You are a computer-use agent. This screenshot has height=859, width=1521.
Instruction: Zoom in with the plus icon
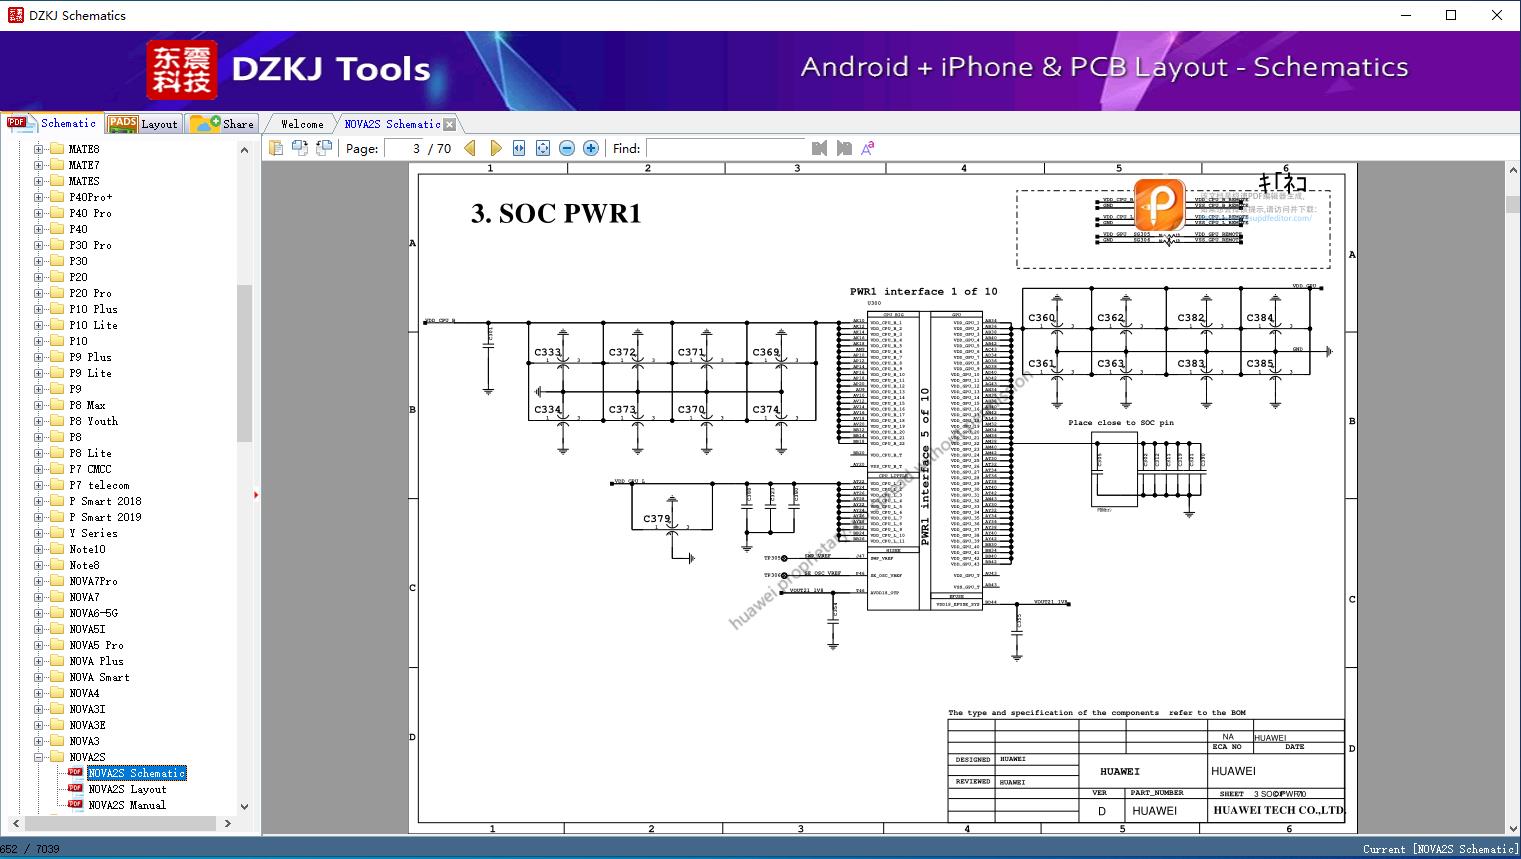pos(591,148)
